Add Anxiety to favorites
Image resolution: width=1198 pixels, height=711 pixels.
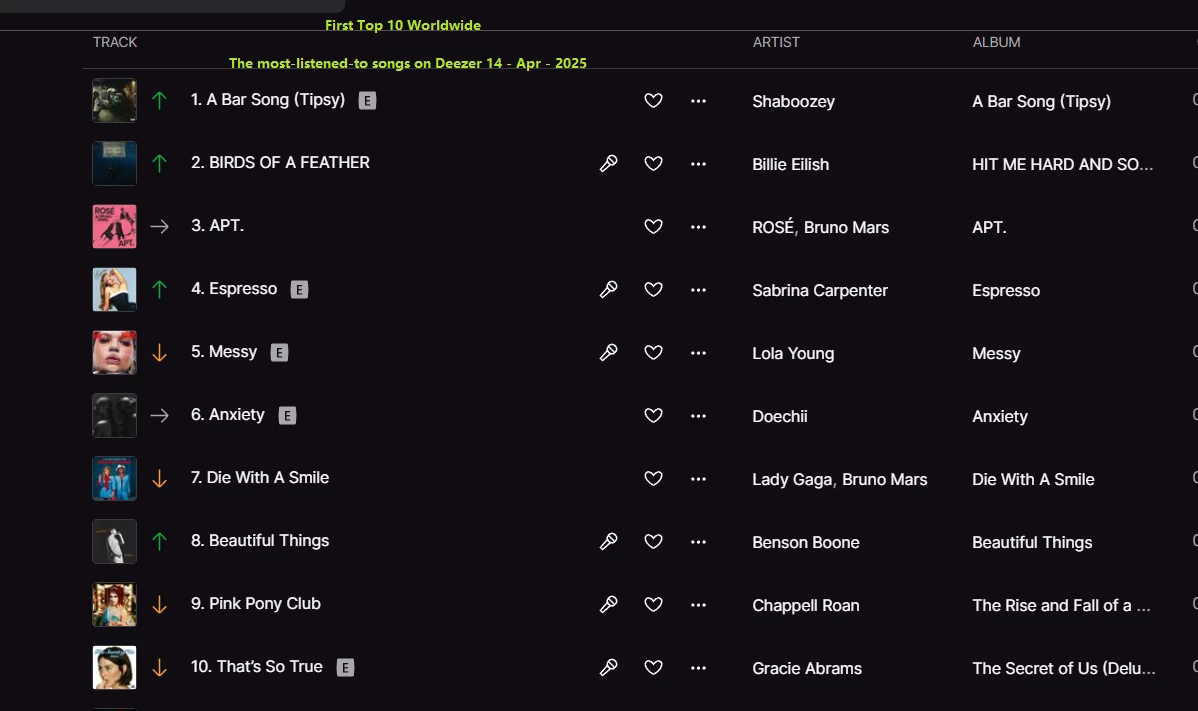[x=653, y=415]
